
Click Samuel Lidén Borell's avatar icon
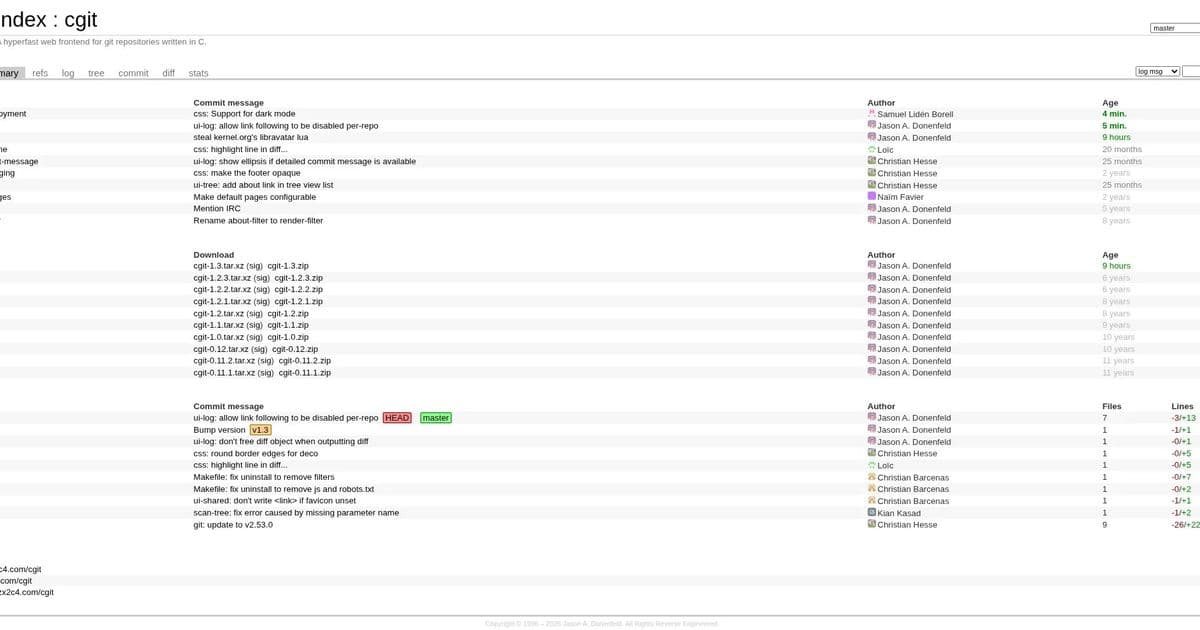click(x=871, y=113)
